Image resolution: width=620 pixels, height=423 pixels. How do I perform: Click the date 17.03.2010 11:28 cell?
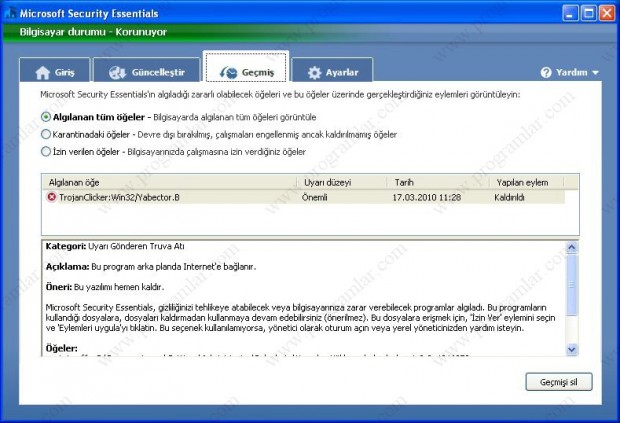click(x=427, y=197)
